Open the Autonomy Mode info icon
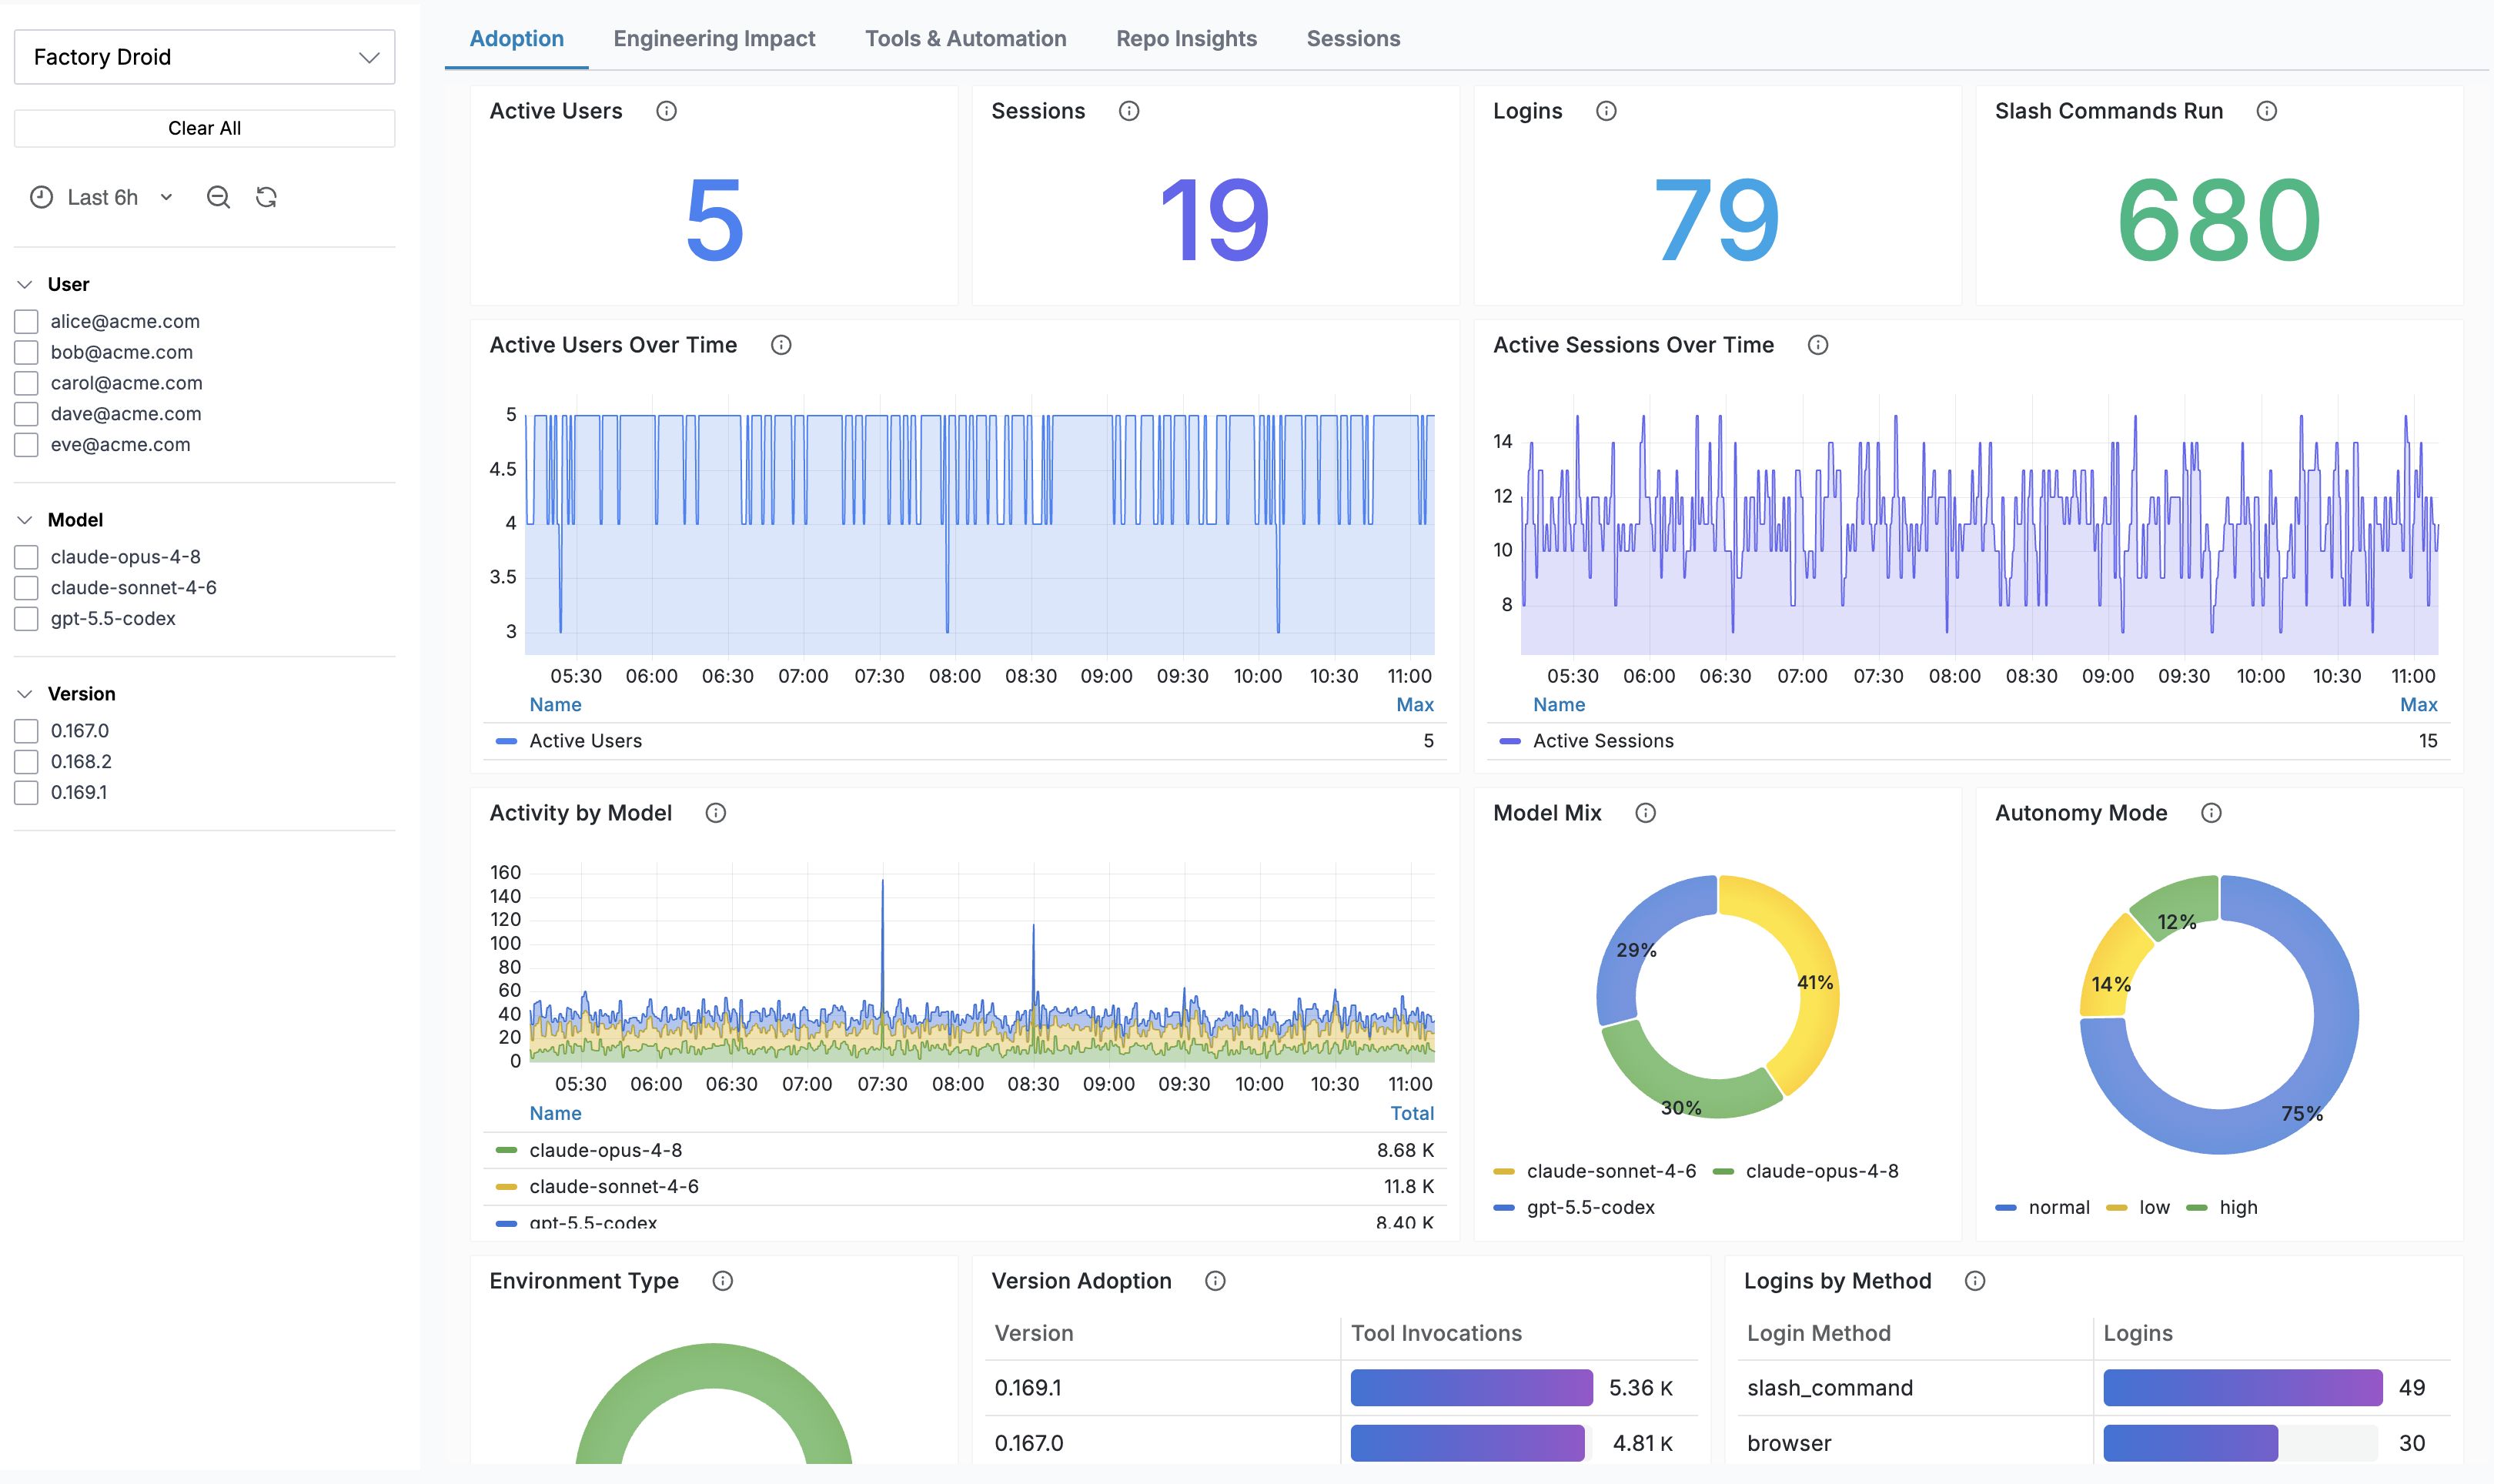This screenshot has width=2494, height=1484. point(2211,813)
